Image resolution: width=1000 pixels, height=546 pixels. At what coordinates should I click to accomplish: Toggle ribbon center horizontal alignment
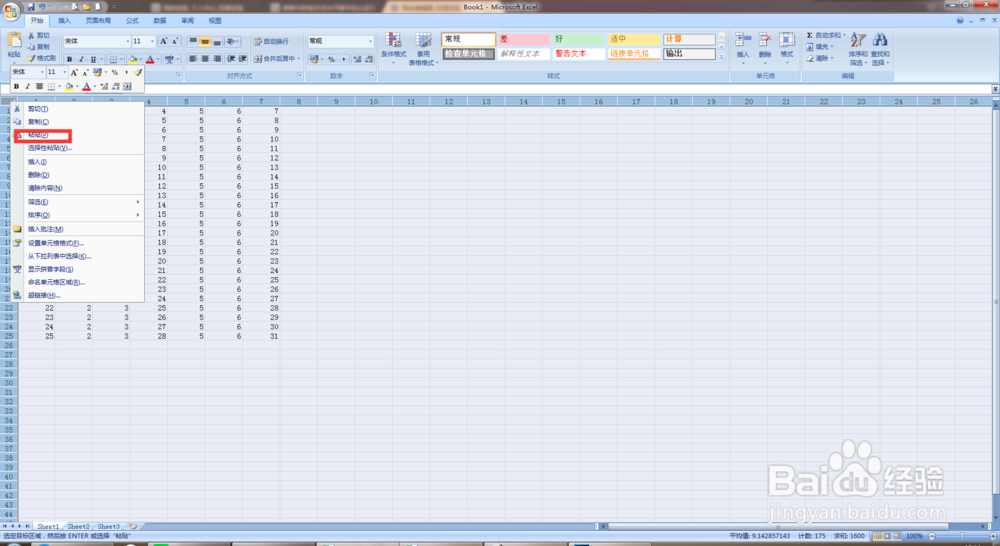[x=205, y=59]
